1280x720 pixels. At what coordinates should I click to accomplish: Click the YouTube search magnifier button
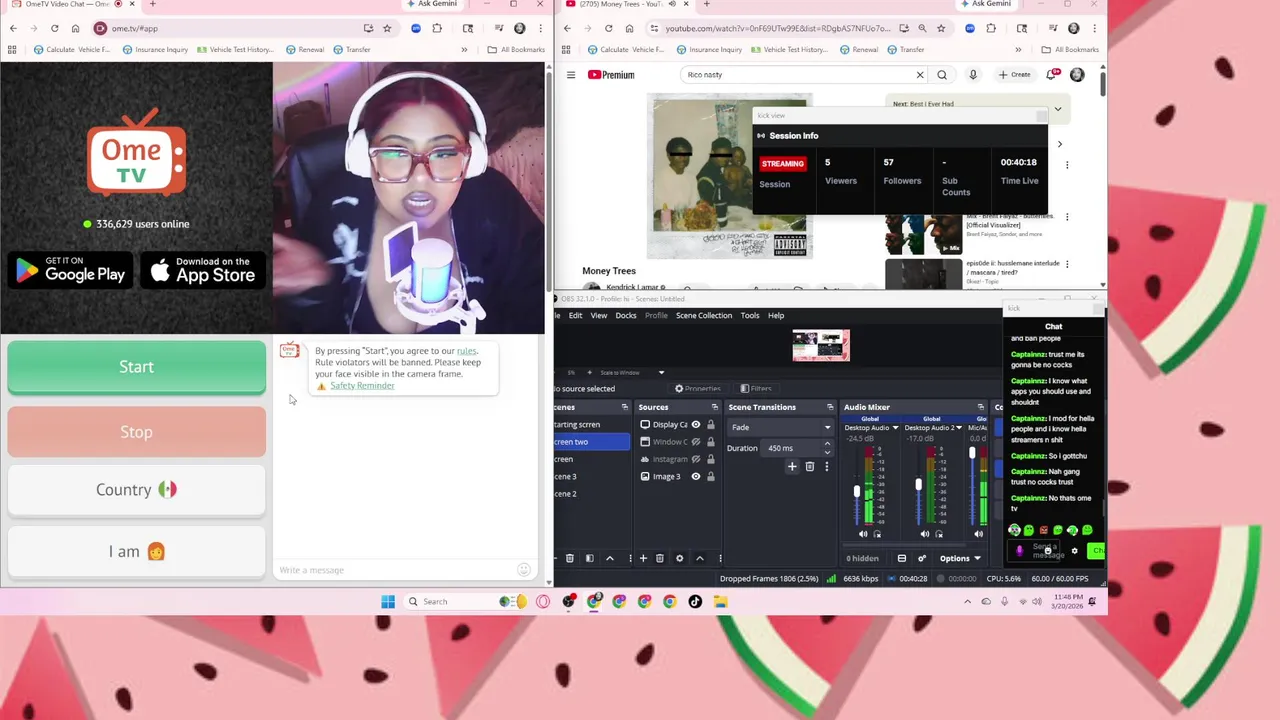(942, 75)
